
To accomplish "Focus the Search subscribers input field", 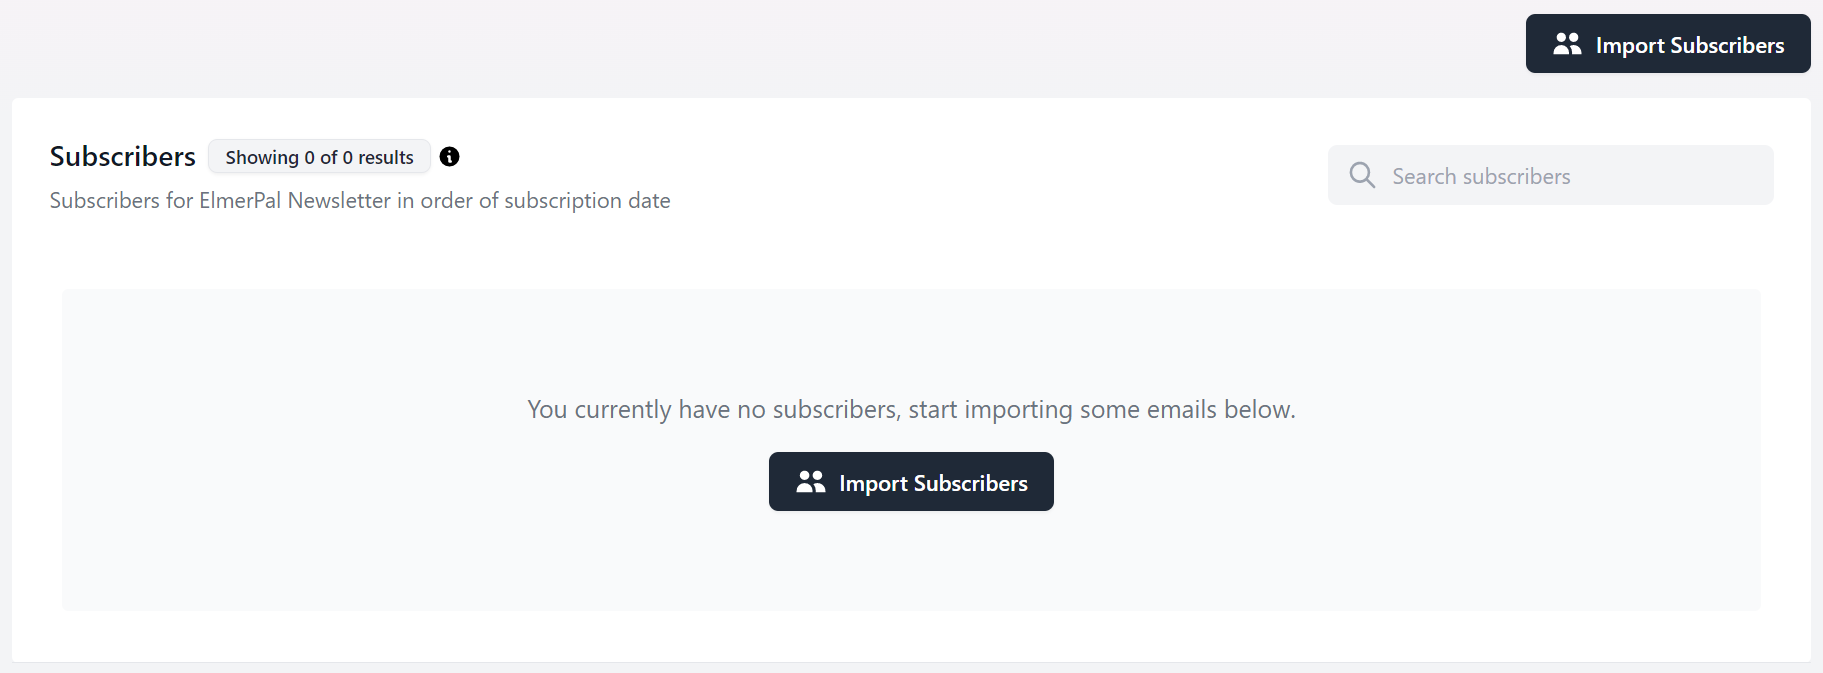I will (1550, 175).
